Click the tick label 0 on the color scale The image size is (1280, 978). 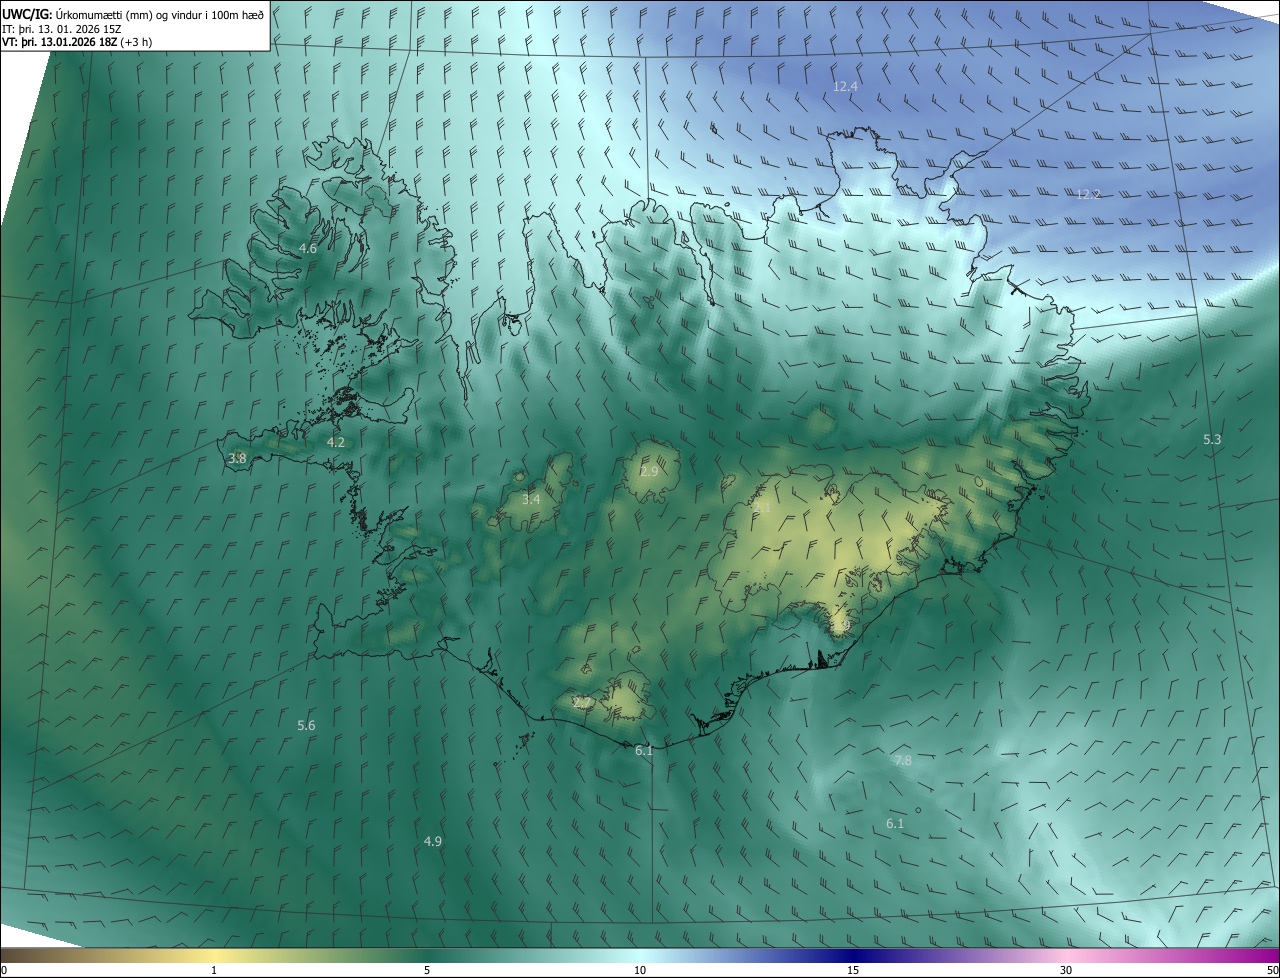tap(4, 971)
